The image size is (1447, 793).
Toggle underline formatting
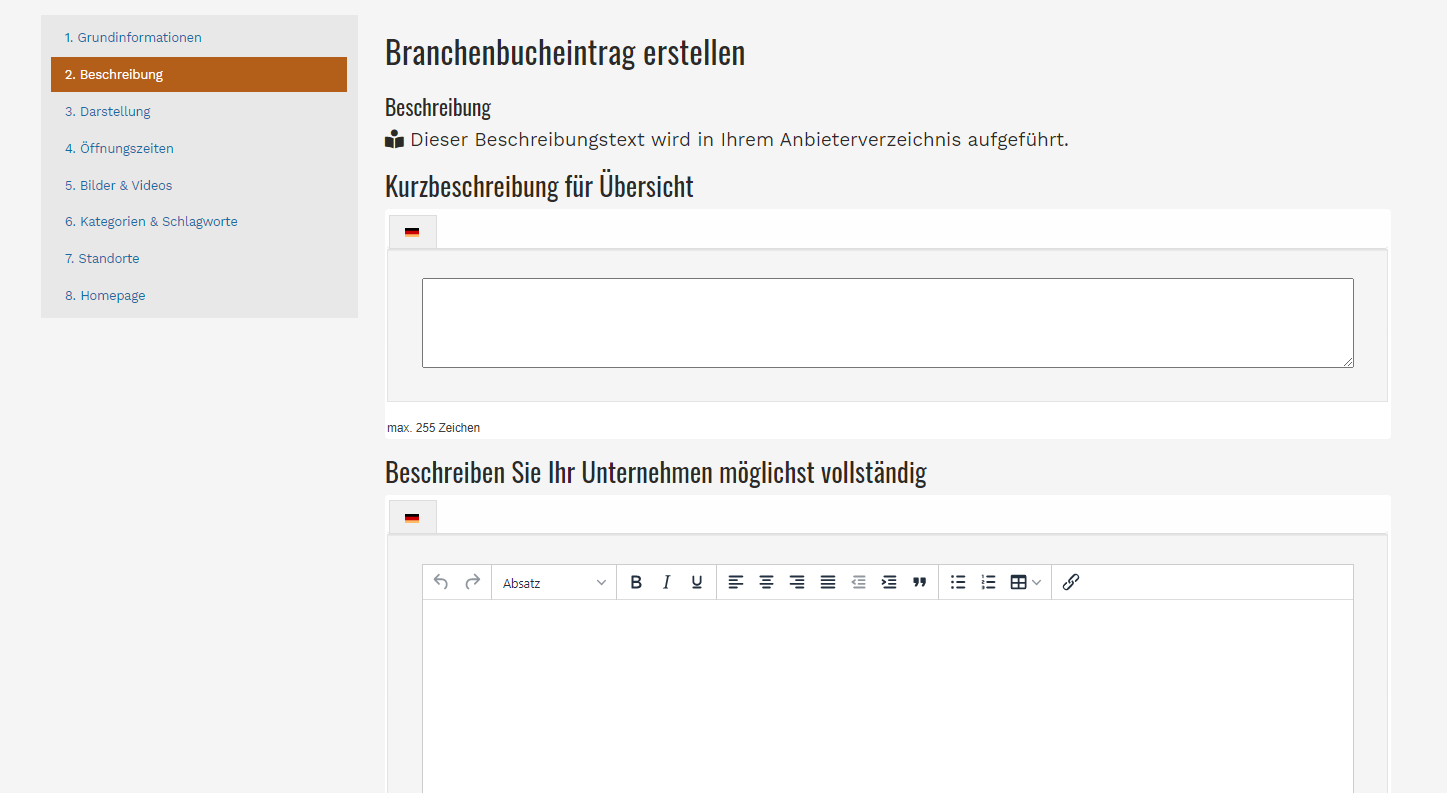[x=697, y=582]
